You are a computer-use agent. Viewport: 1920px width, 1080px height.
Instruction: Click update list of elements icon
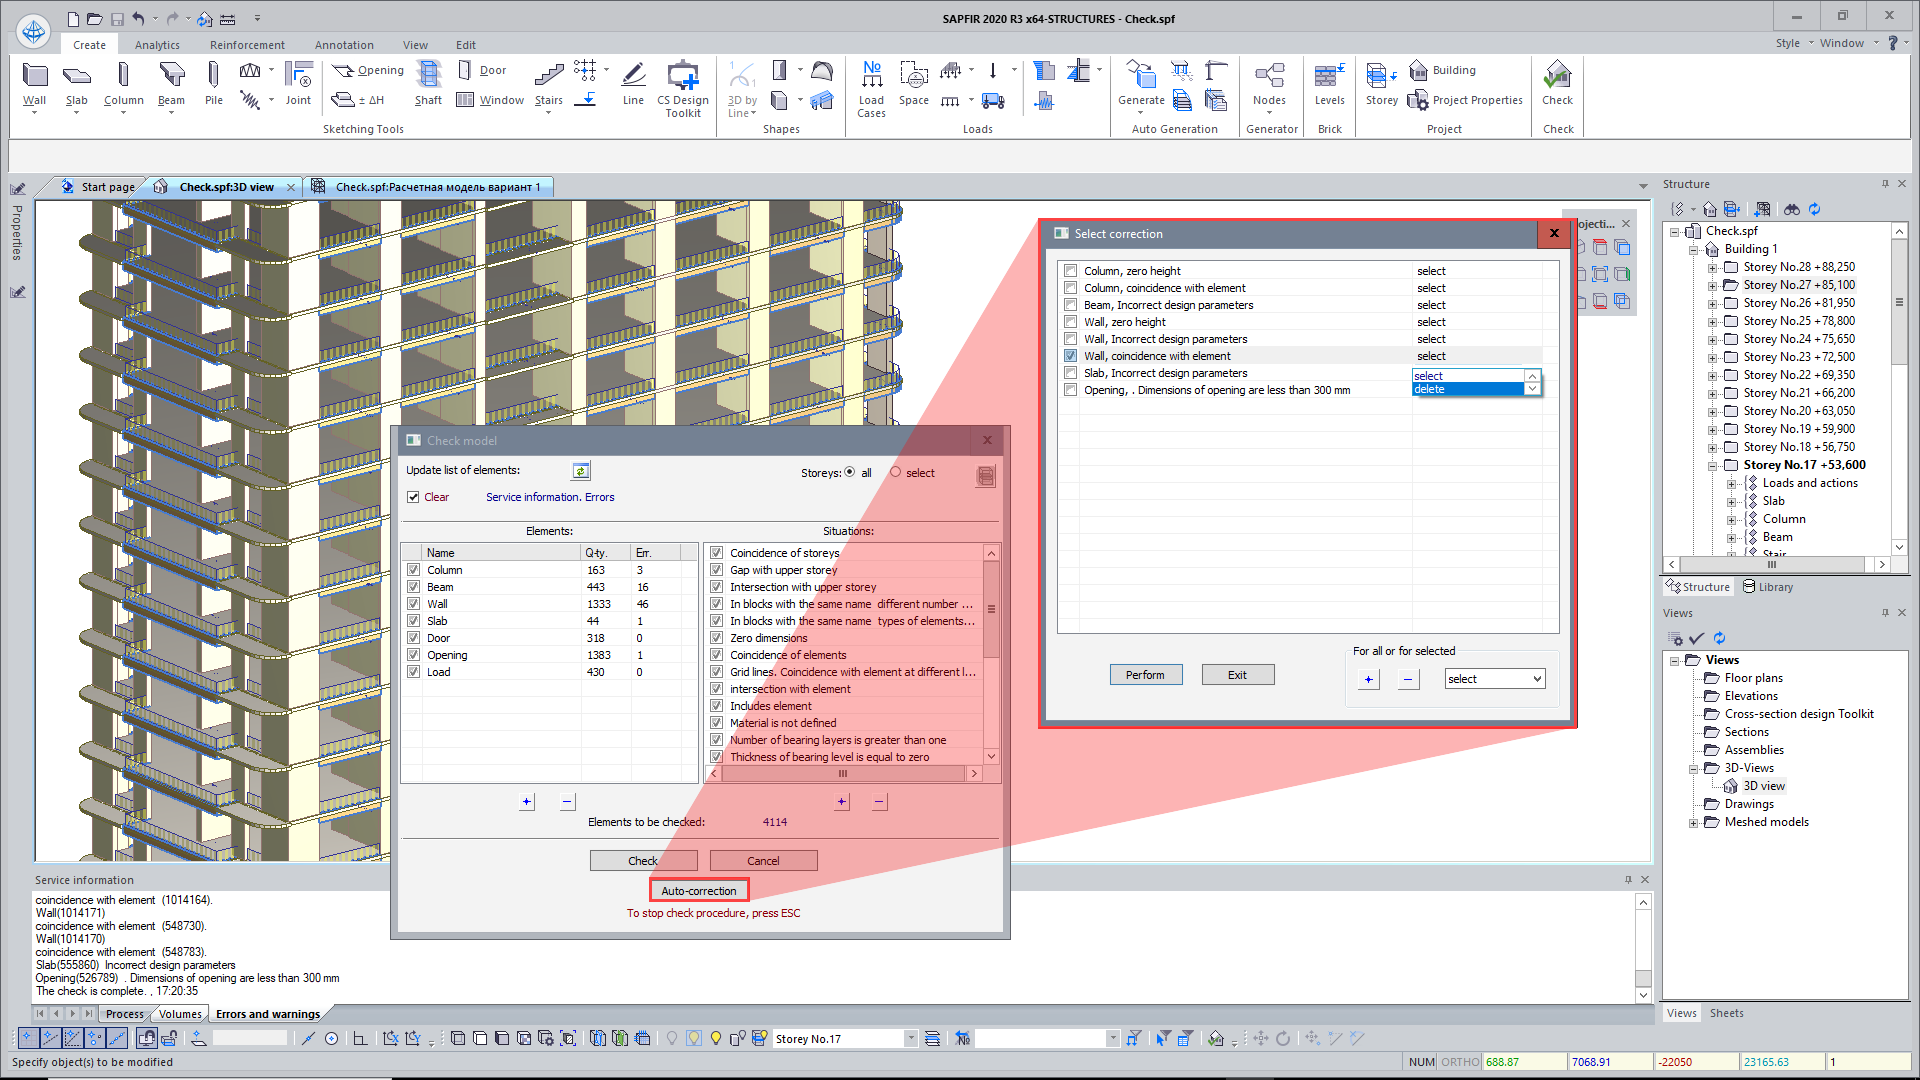[581, 471]
